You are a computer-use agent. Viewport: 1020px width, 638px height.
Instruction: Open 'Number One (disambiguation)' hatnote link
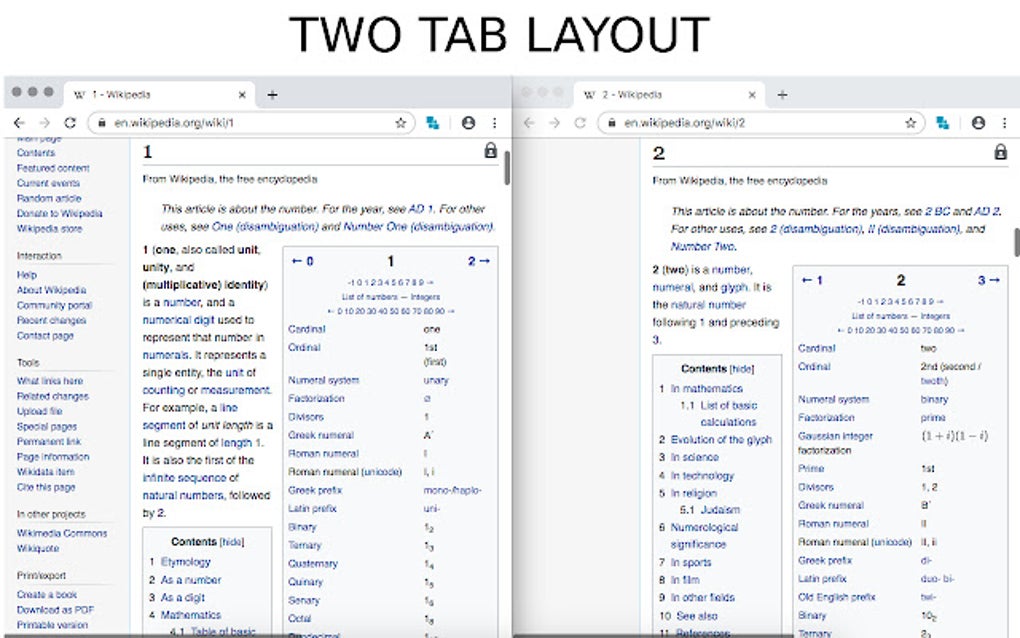tap(418, 227)
